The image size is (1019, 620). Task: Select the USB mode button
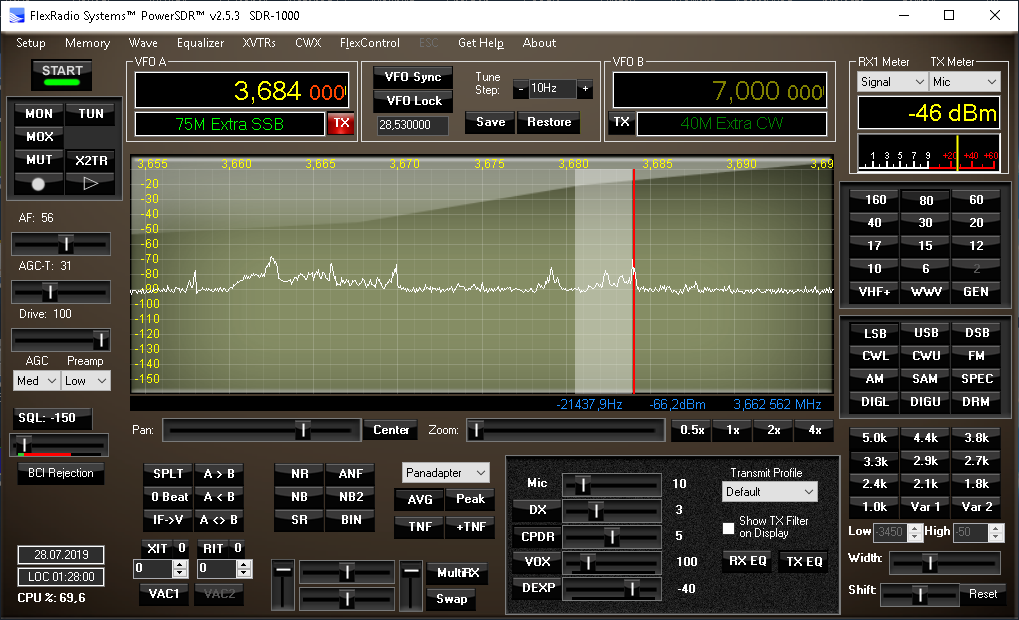click(x=925, y=333)
